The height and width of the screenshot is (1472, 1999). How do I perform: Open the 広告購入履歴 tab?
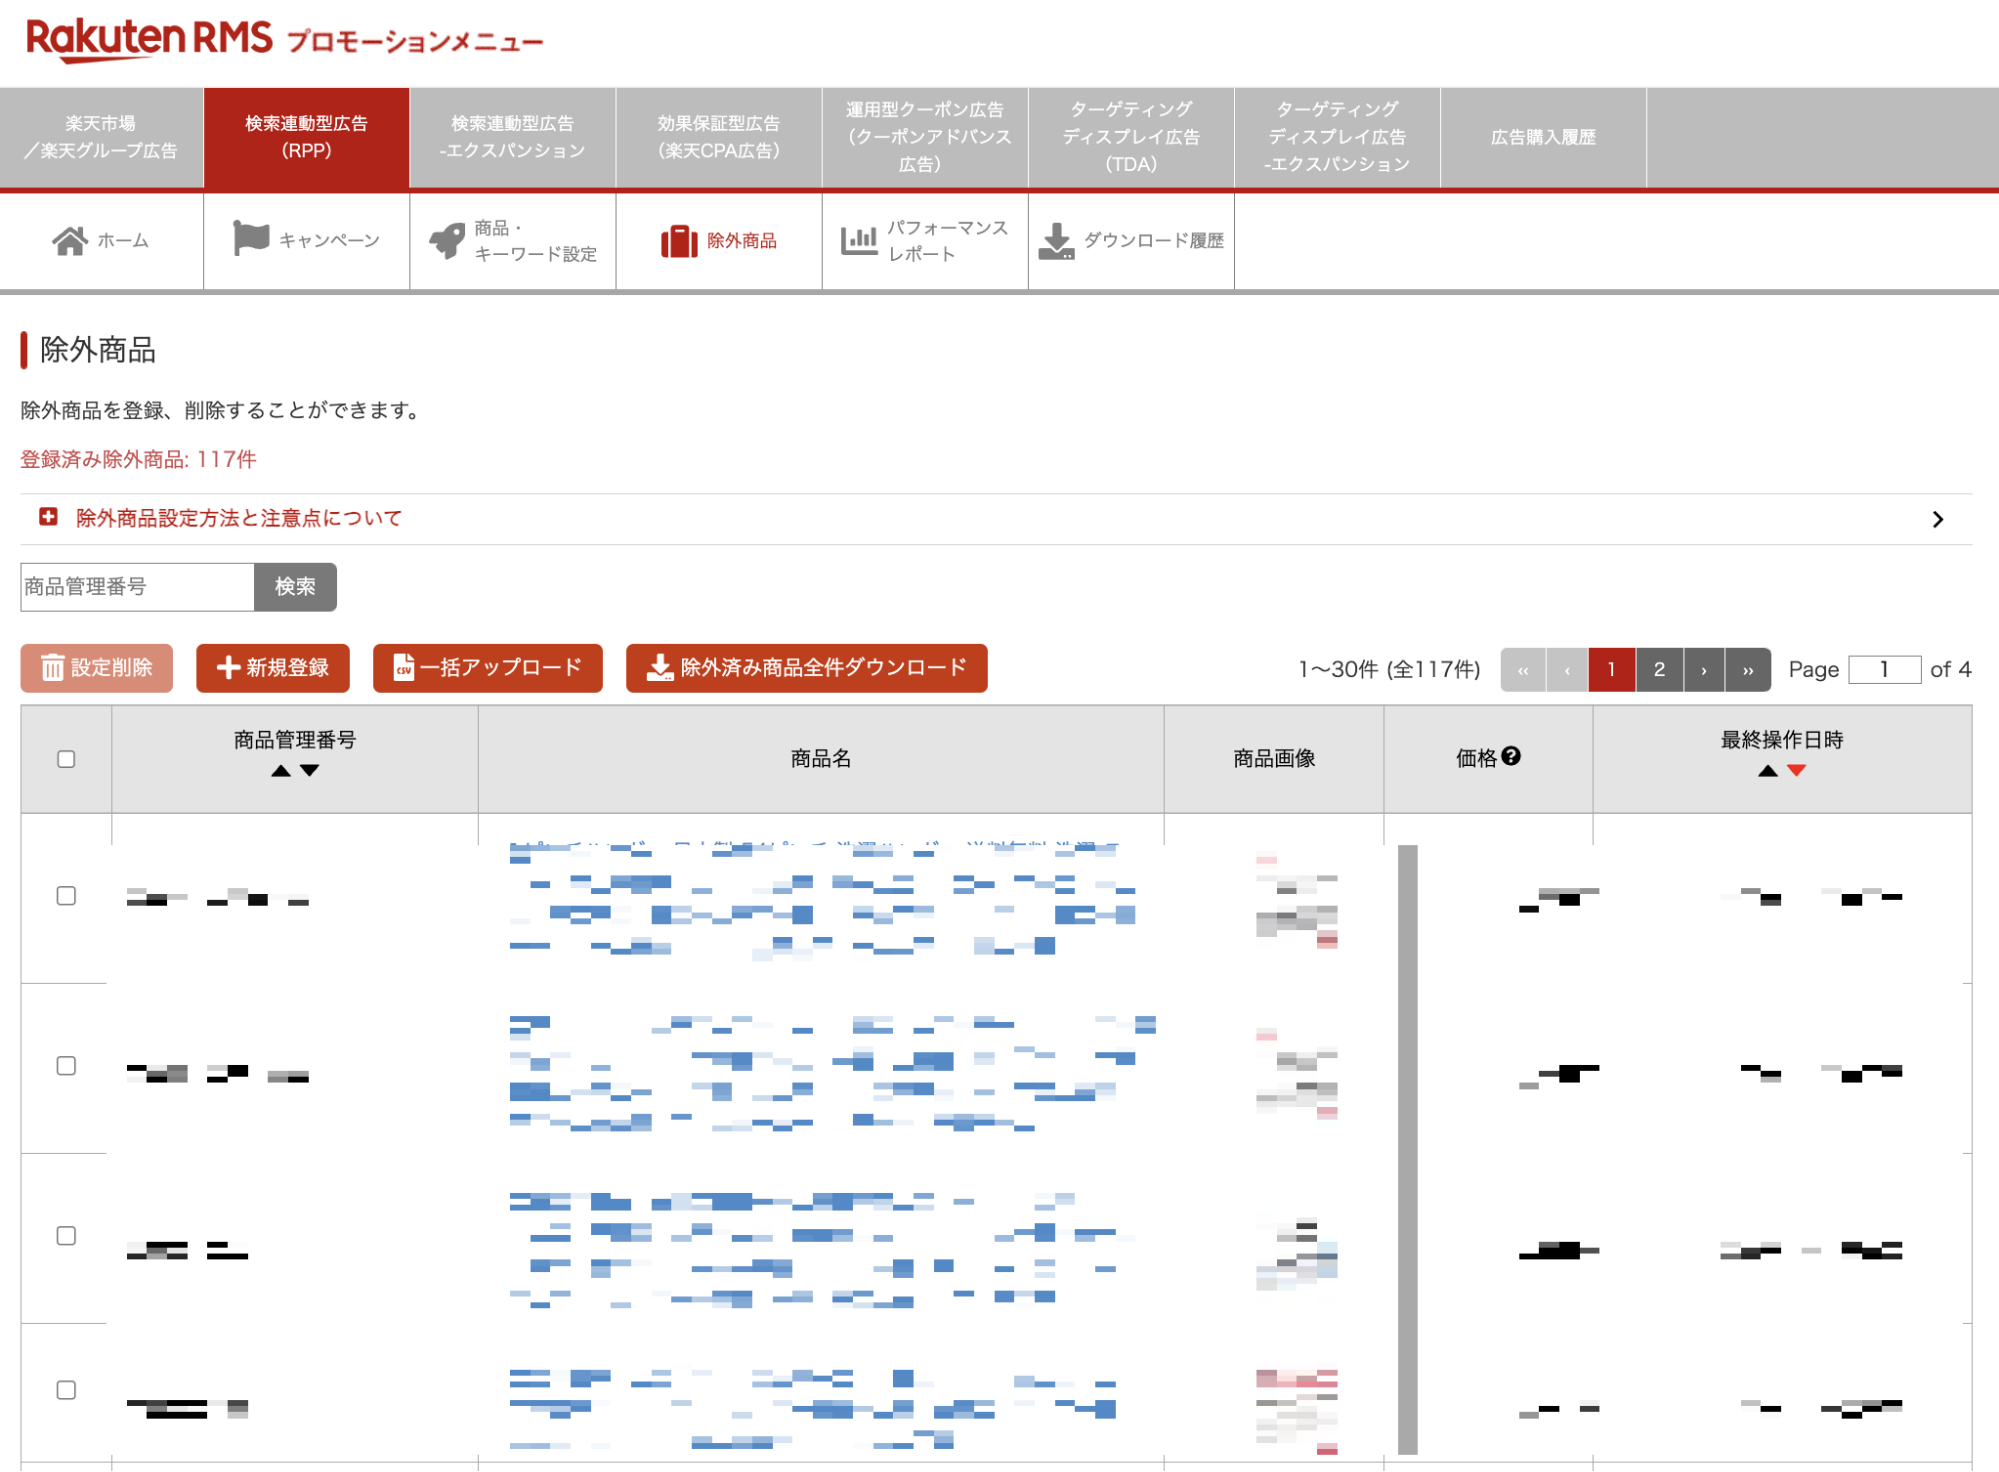tap(1542, 138)
